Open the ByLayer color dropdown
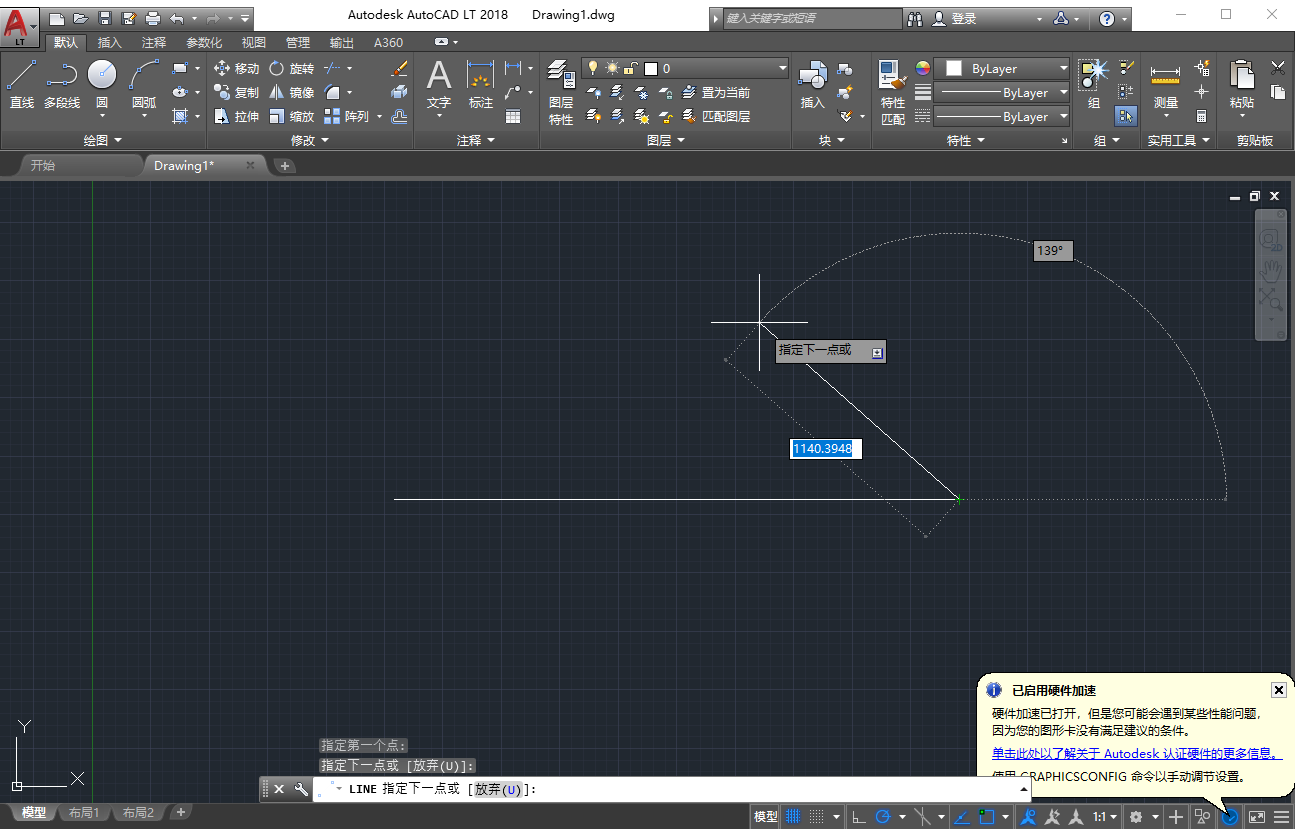 pyautogui.click(x=1063, y=68)
